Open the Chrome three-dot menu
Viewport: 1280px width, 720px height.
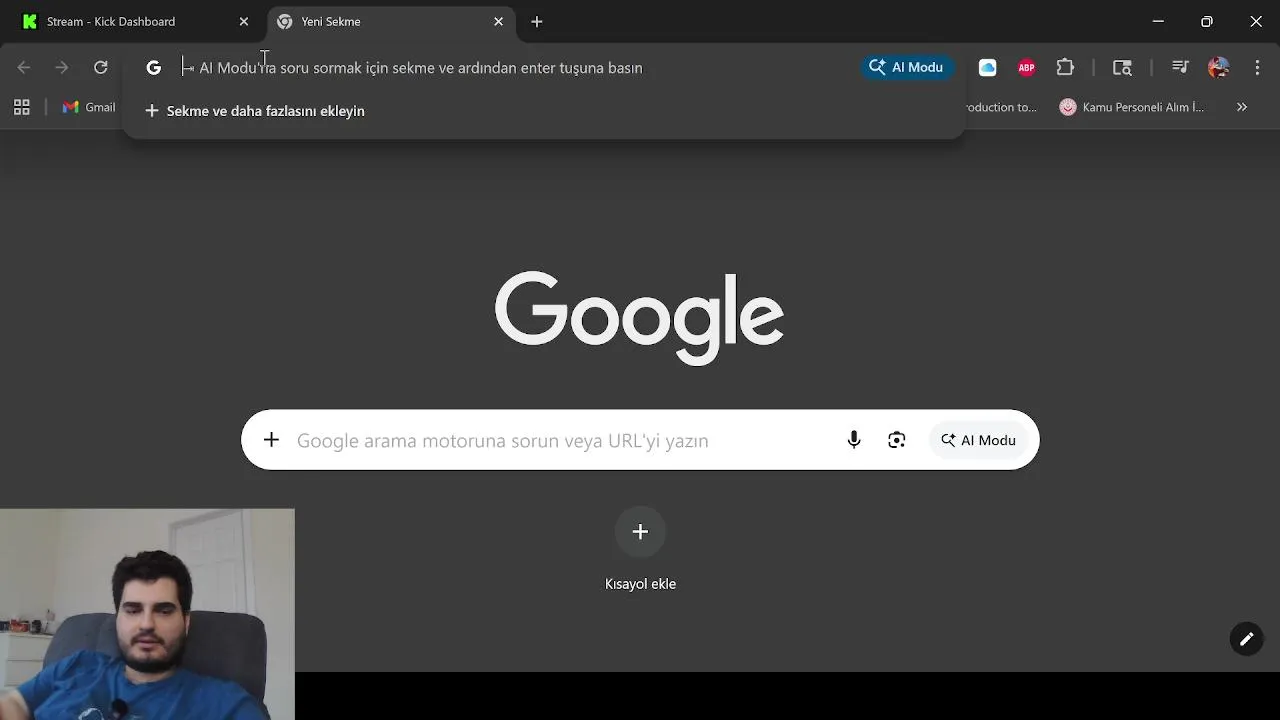point(1257,67)
